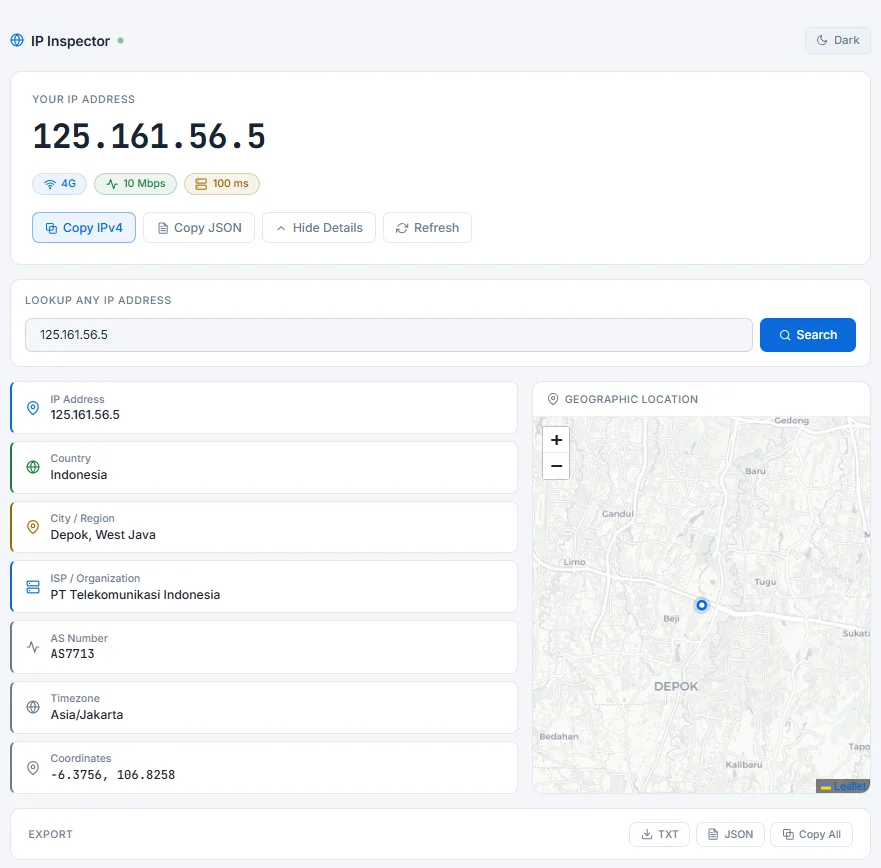Collapse info with Hide Details
881x868 pixels.
tap(319, 228)
